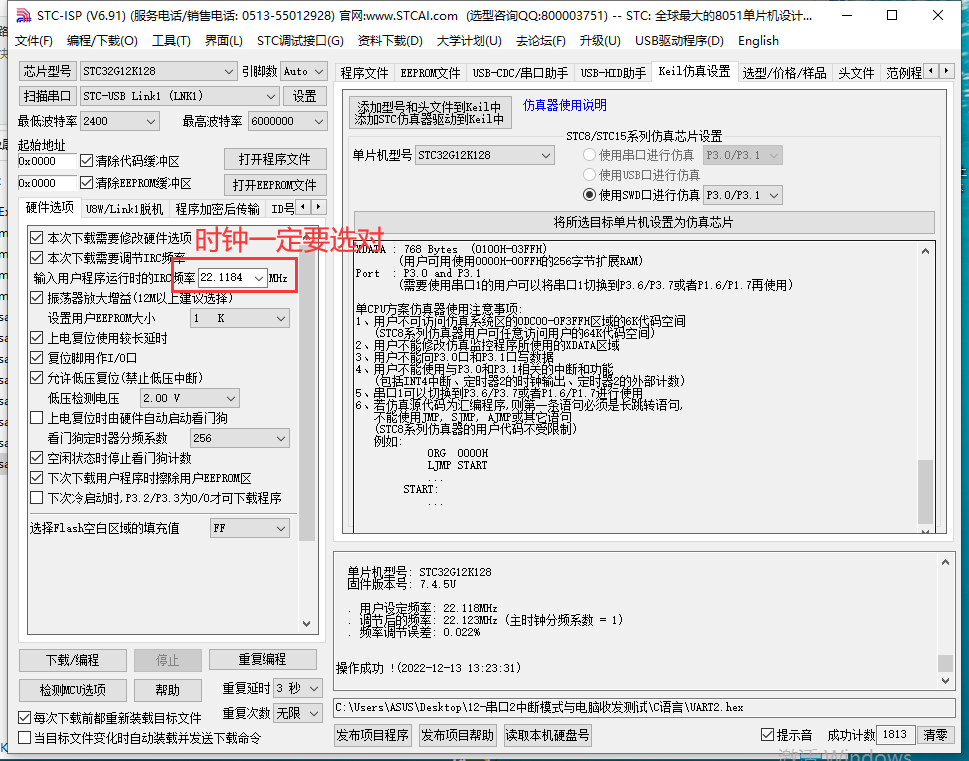Open the 头文件 tab
Image resolution: width=969 pixels, height=761 pixels.
point(856,73)
